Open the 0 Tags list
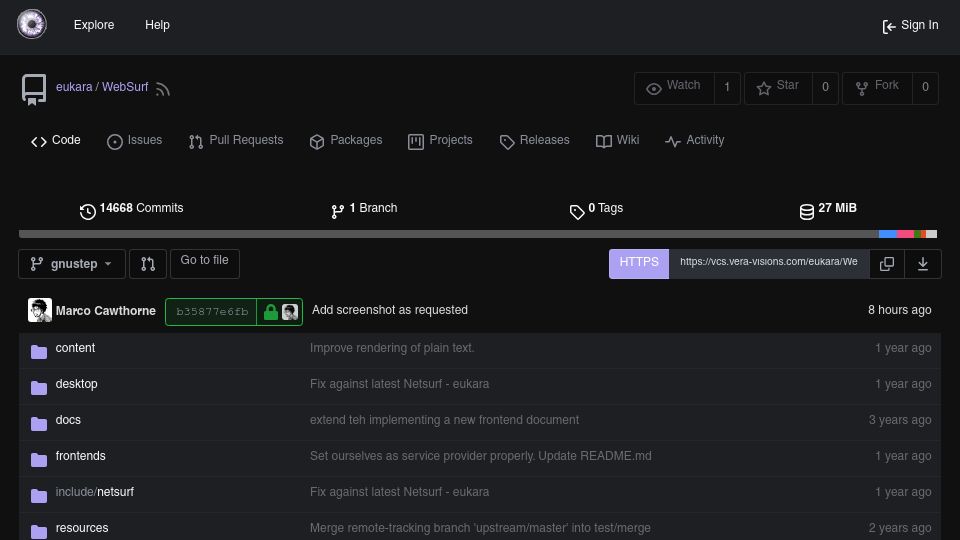This screenshot has width=960, height=540. pyautogui.click(x=596, y=209)
